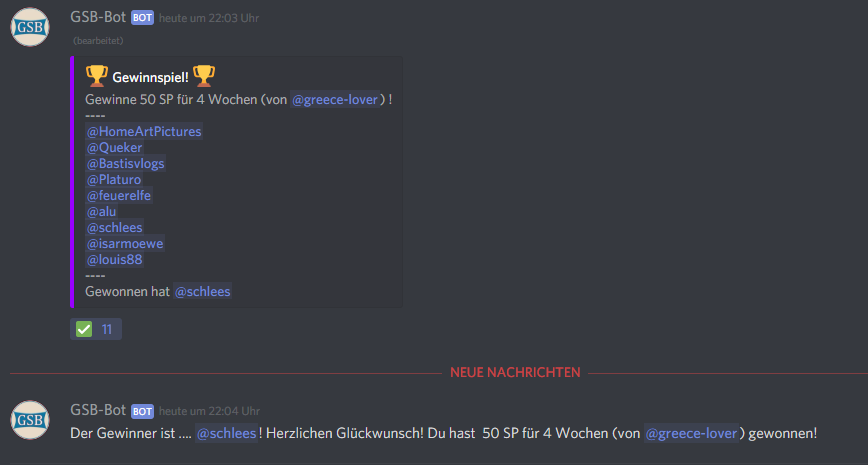Open @schlees after 'Gewonnen hat'
This screenshot has width=868, height=465.
[203, 292]
